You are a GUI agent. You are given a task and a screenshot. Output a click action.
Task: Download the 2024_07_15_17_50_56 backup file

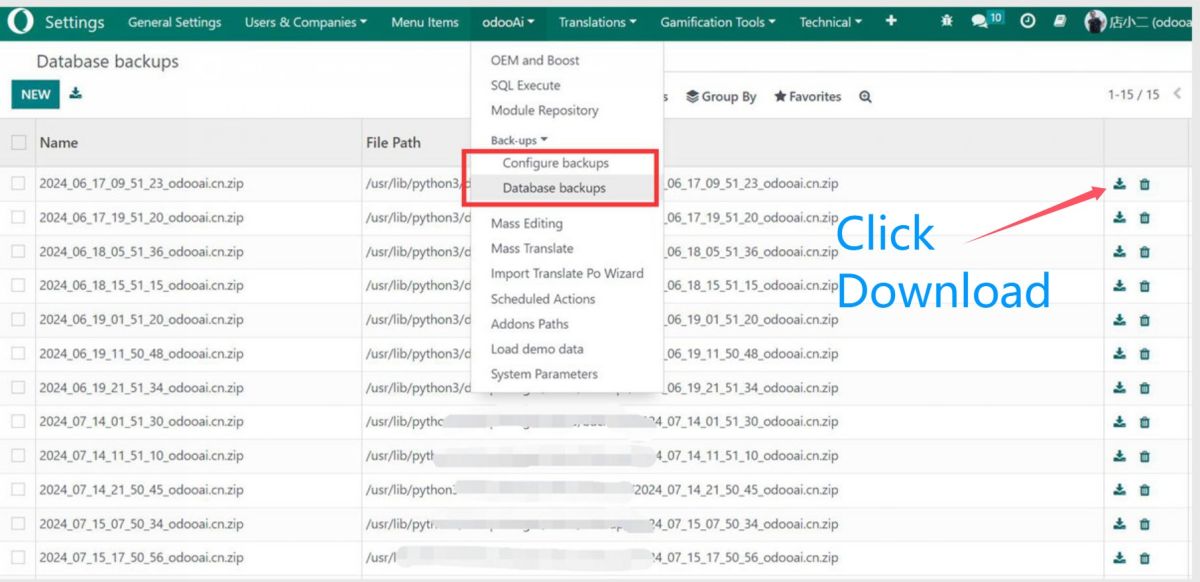(1120, 558)
